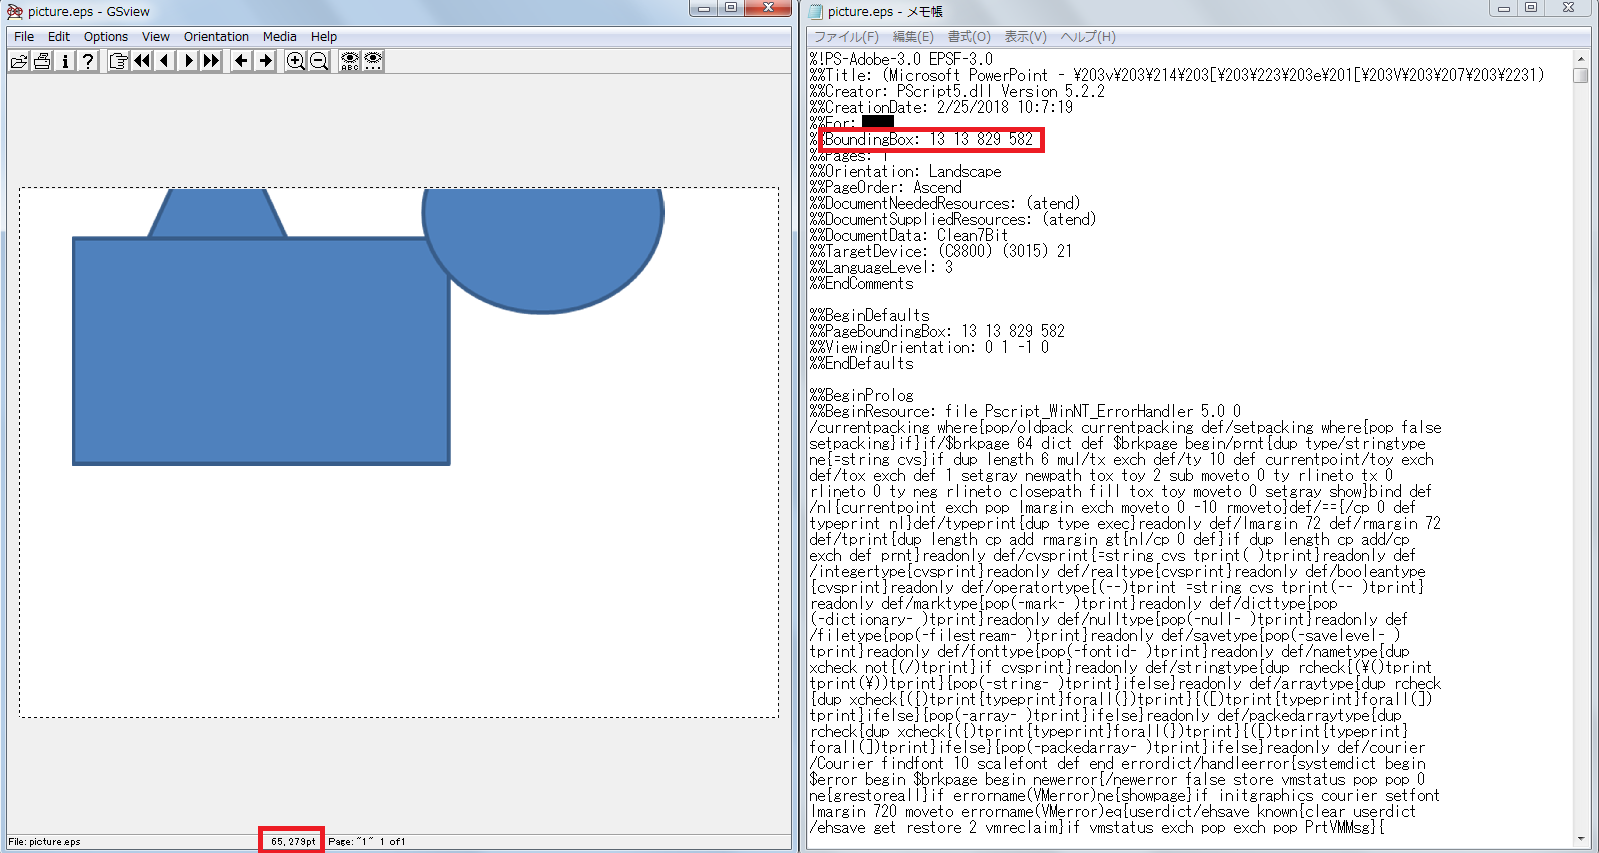Open the 表示(V) menu in Notepad
This screenshot has width=1599, height=853.
[x=1026, y=36]
